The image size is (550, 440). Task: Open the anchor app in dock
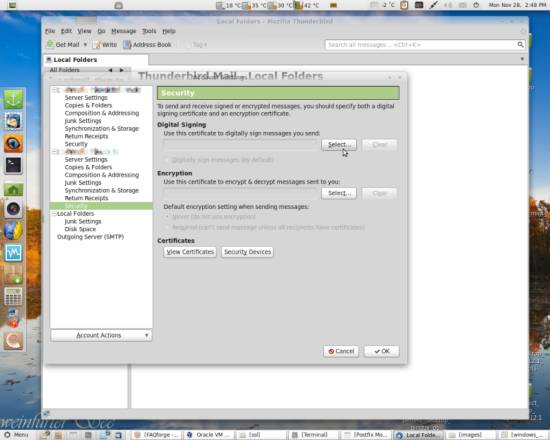(13, 99)
